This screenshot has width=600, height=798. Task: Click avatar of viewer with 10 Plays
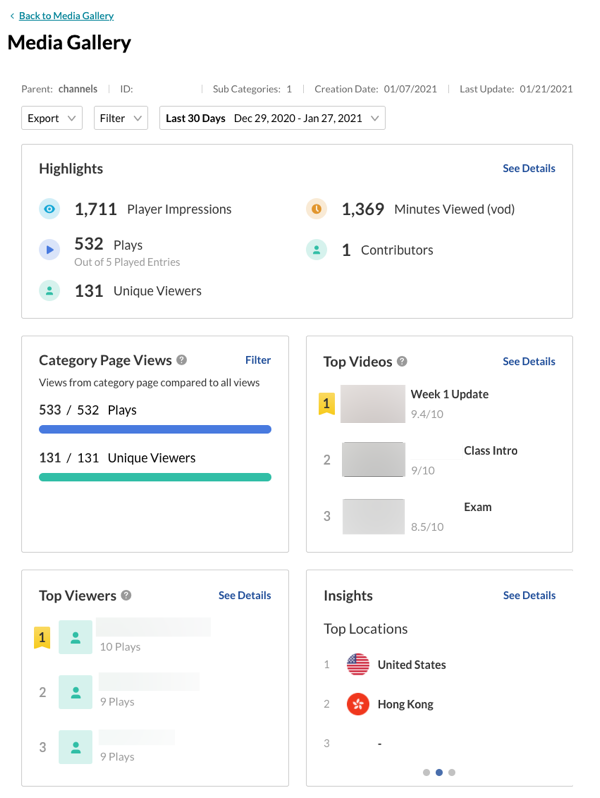coord(75,637)
